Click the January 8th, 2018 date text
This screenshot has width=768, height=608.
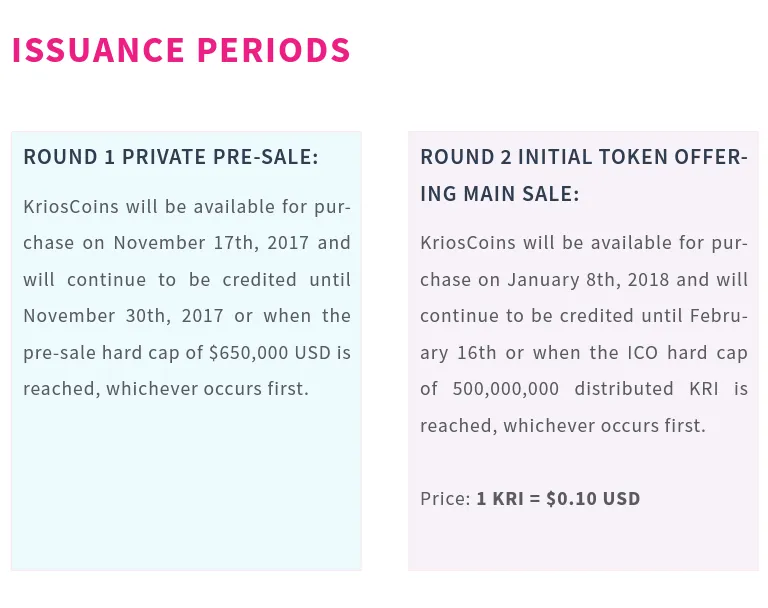click(588, 280)
